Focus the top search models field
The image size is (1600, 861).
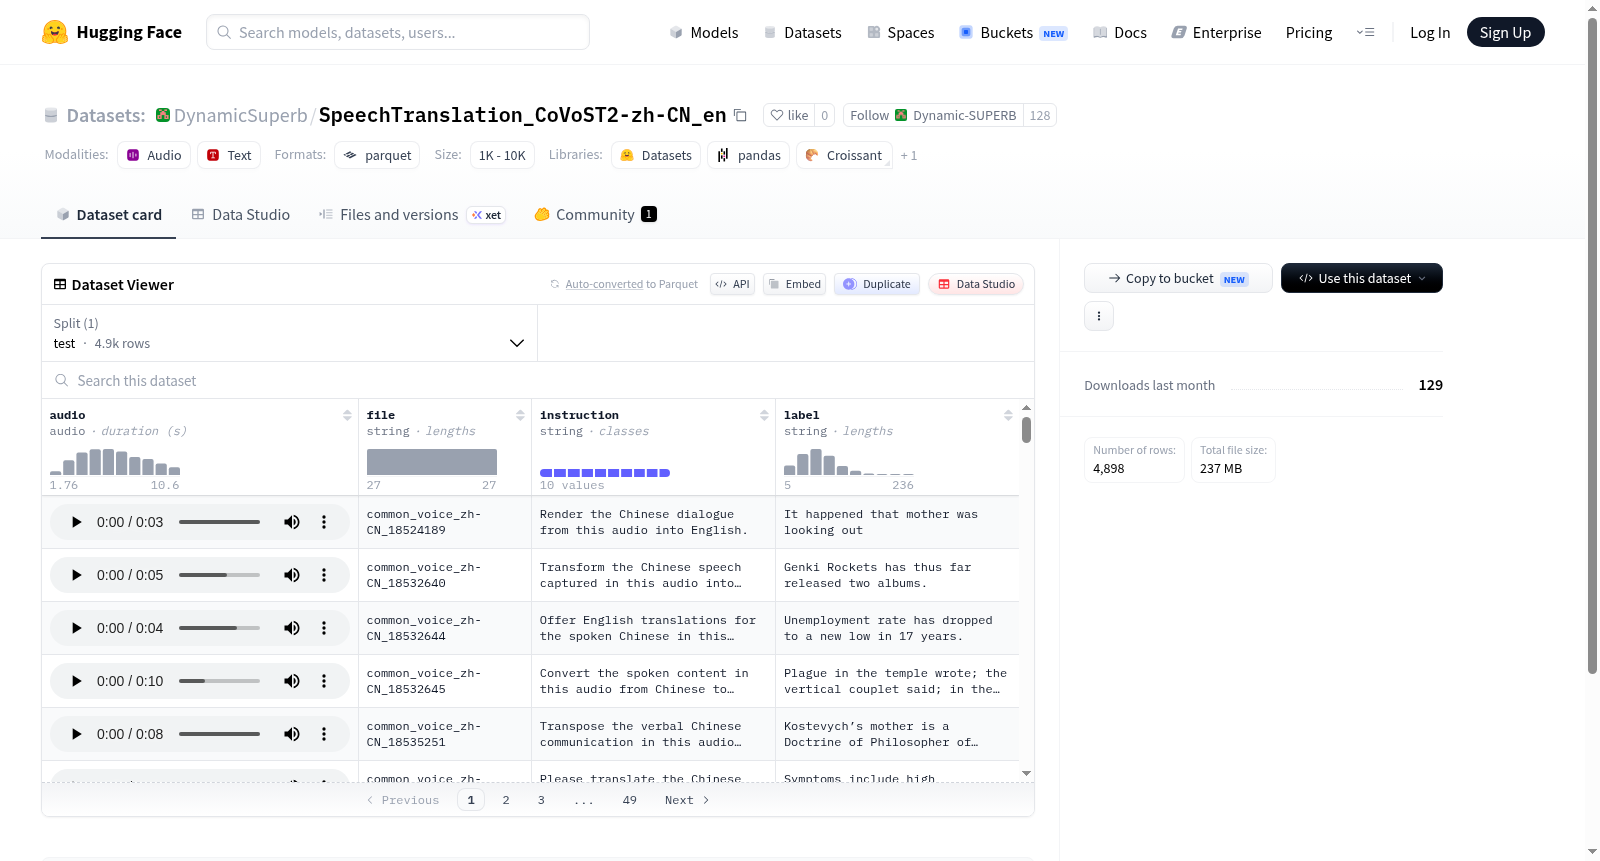398,32
